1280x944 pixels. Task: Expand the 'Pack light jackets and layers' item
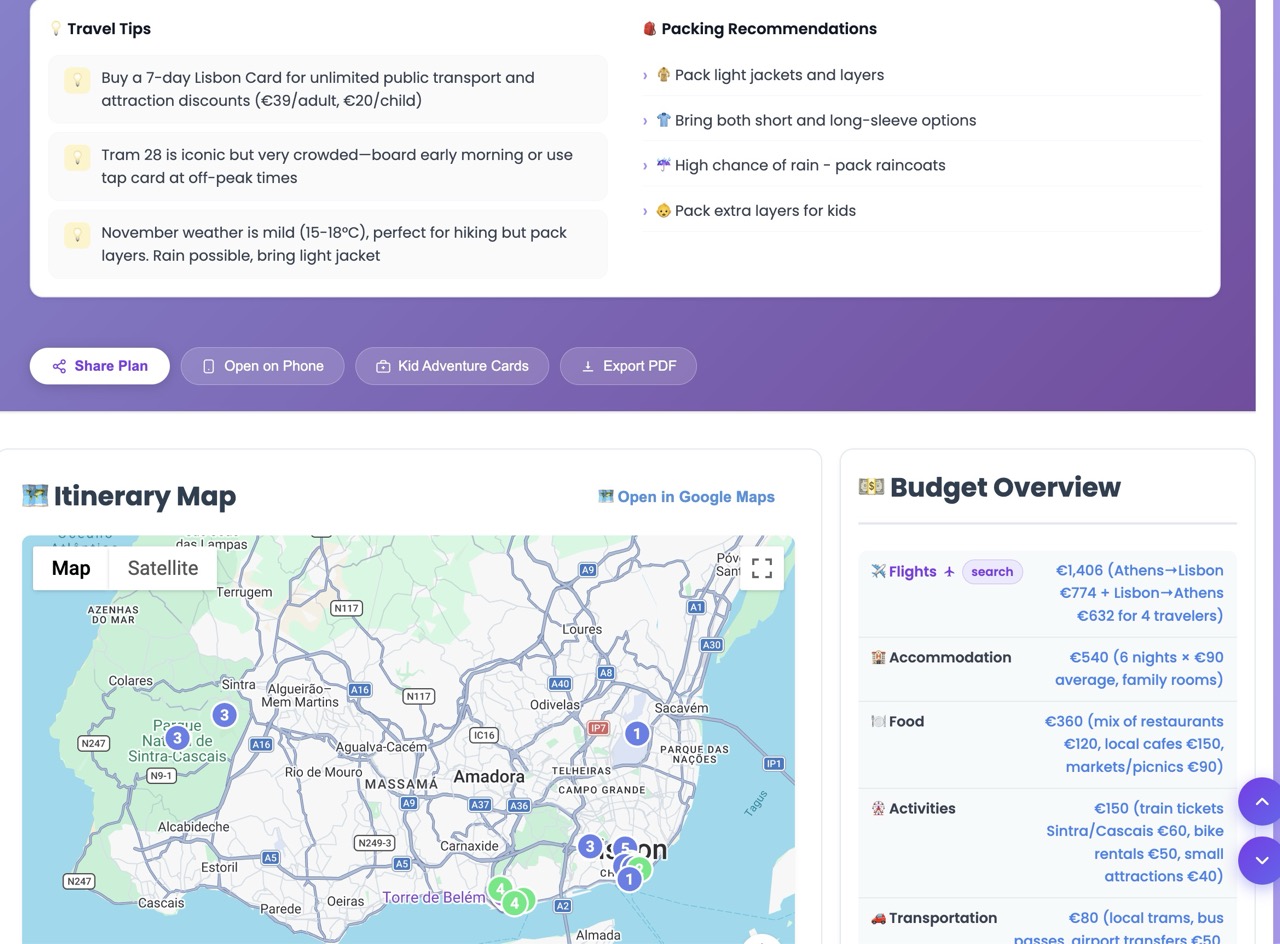(x=922, y=75)
